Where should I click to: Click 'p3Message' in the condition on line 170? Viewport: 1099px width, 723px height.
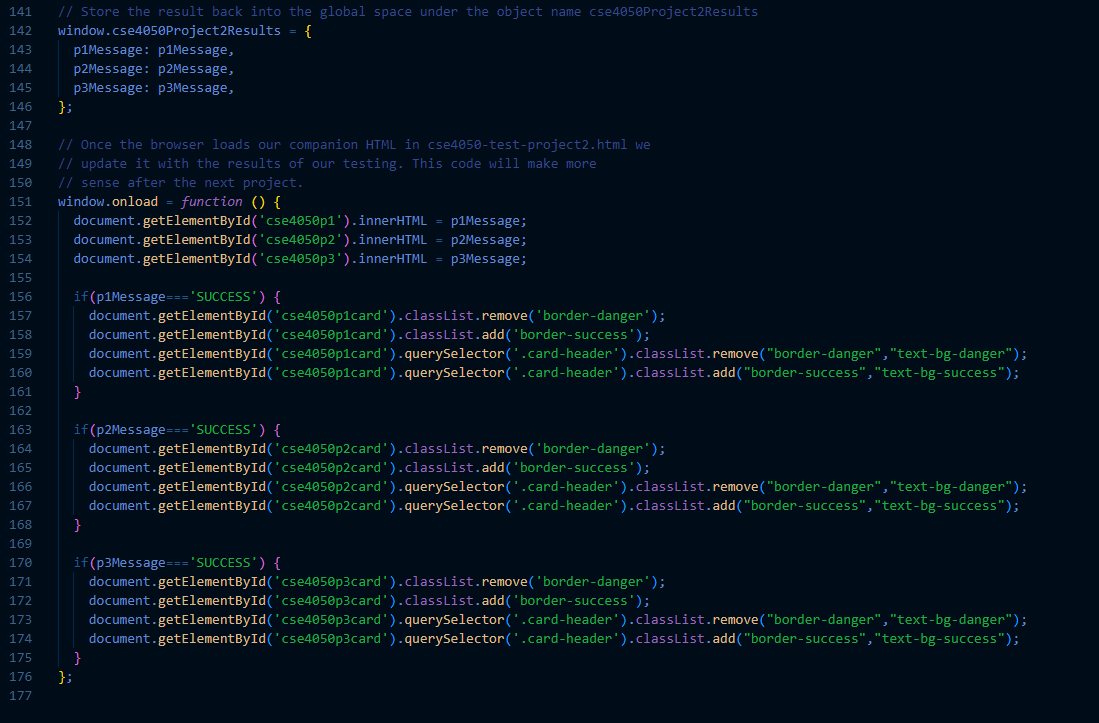pos(131,563)
